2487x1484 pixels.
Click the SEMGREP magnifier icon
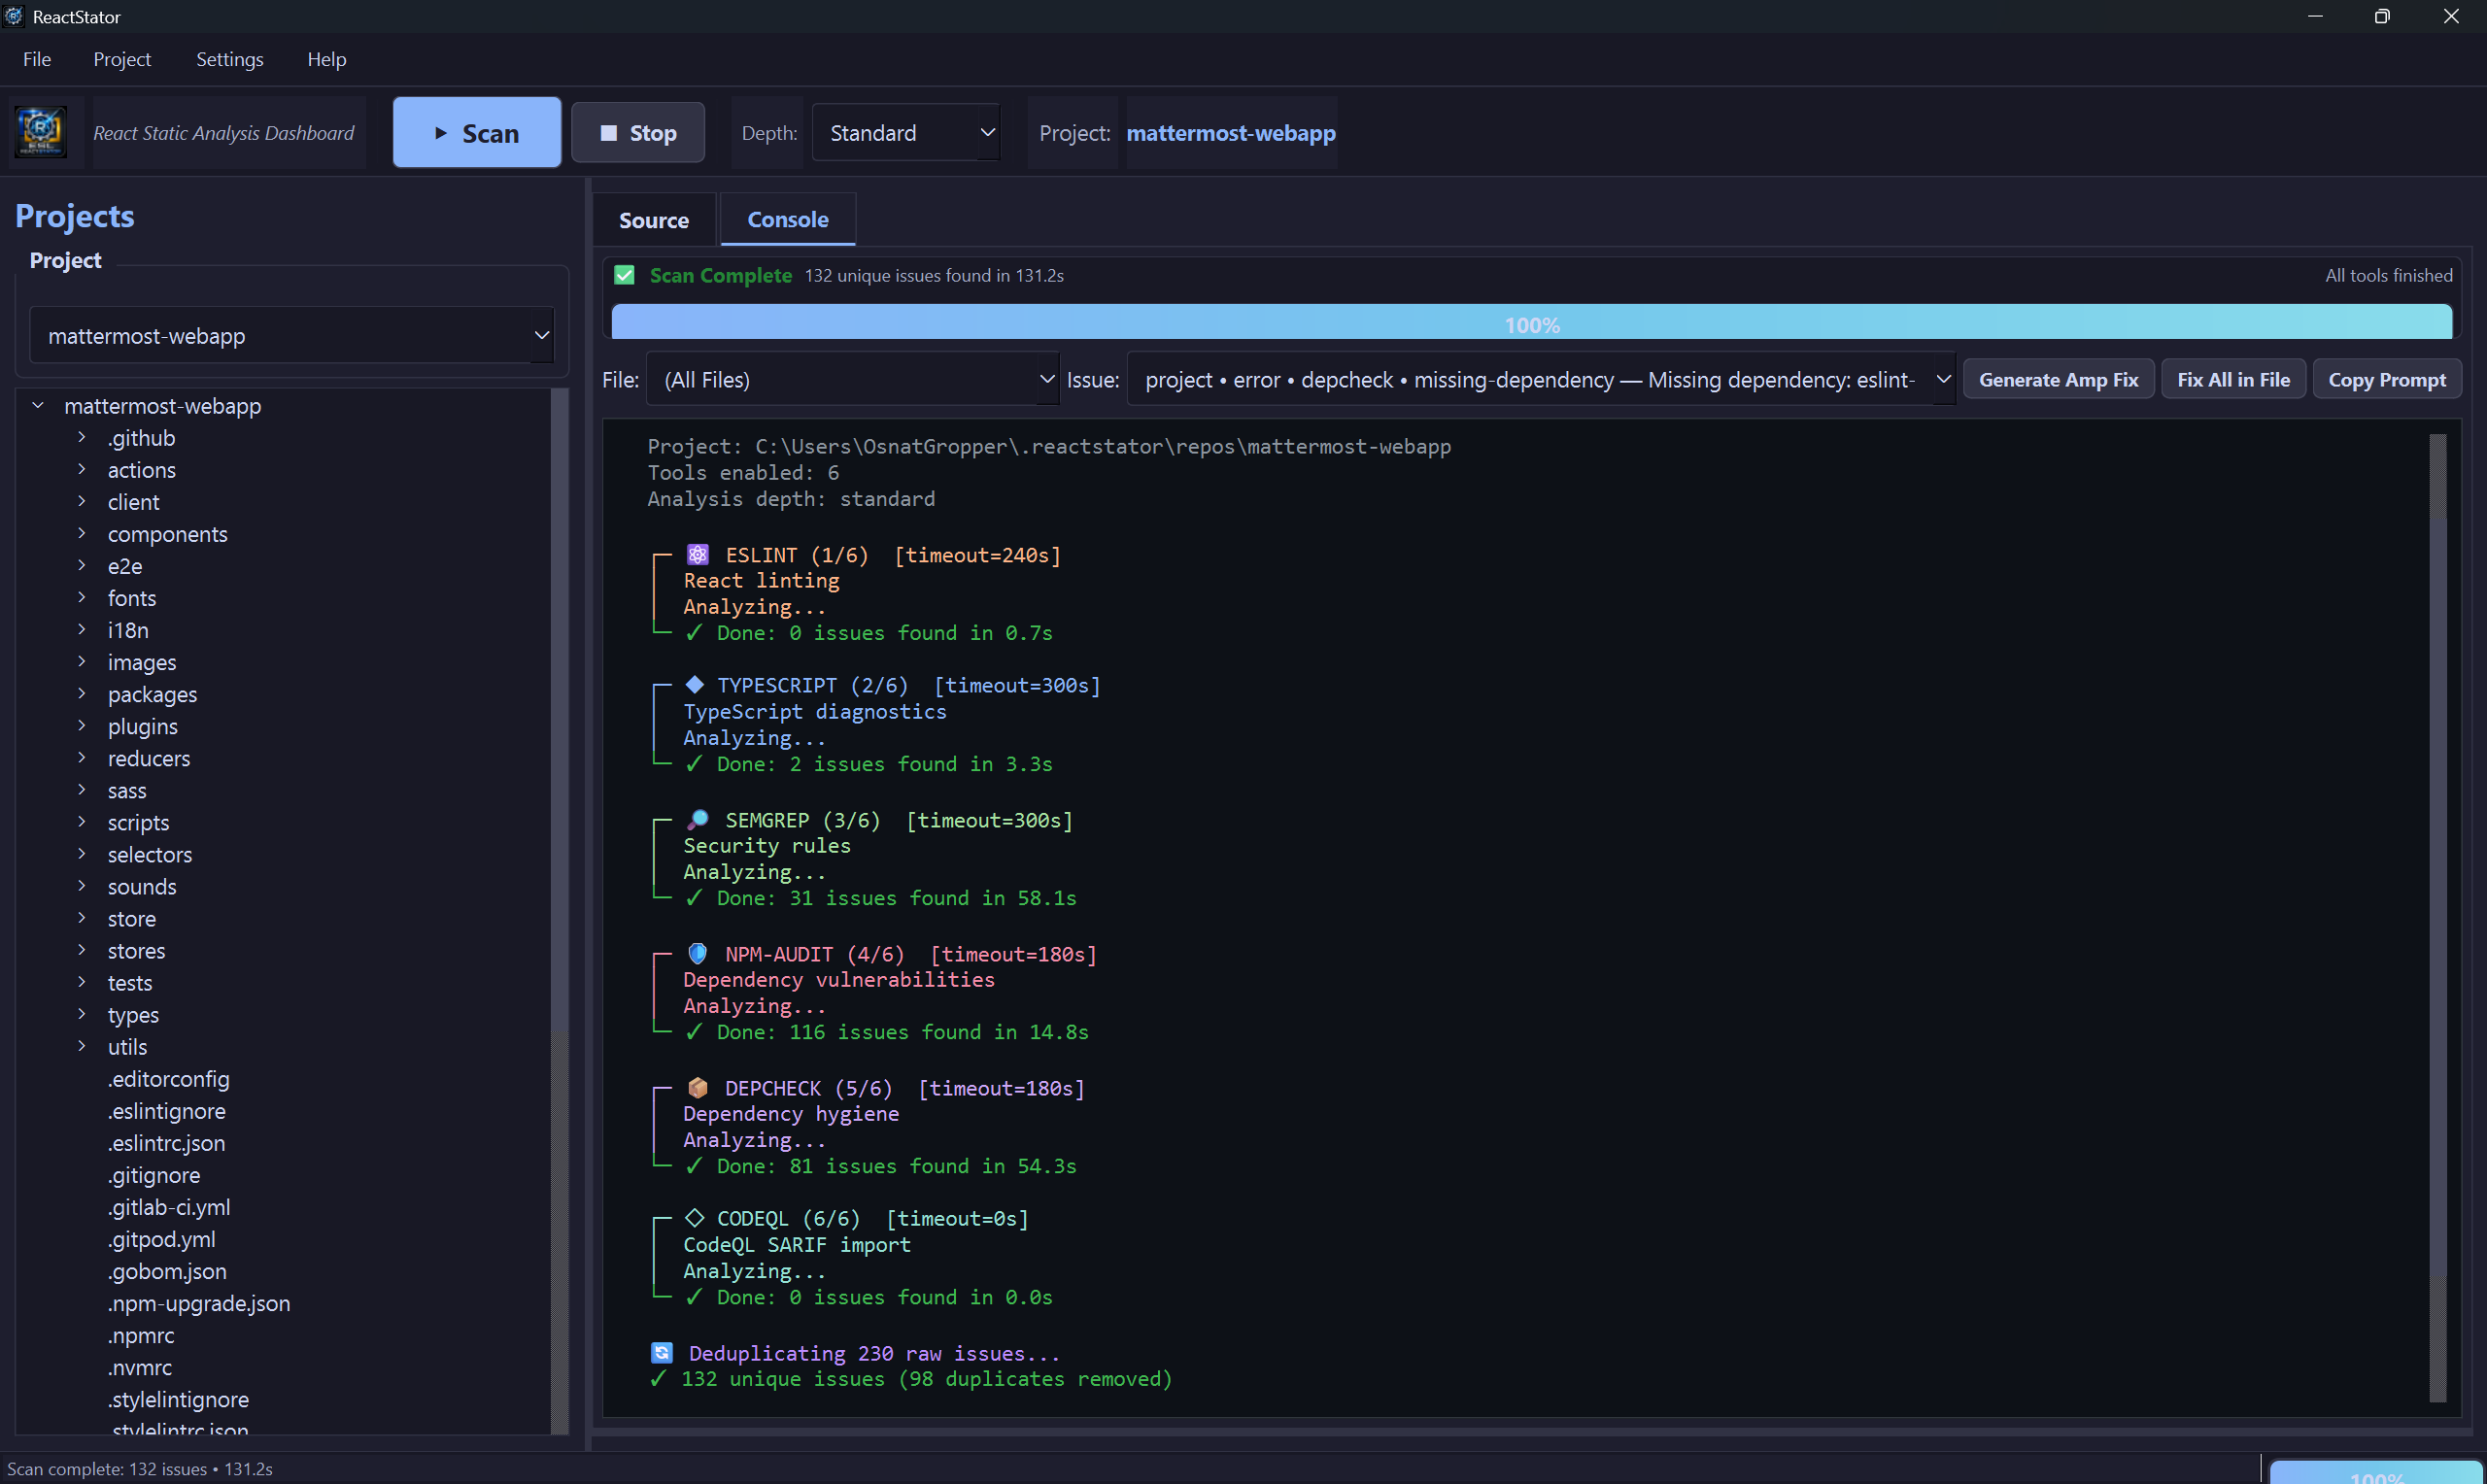[697, 819]
